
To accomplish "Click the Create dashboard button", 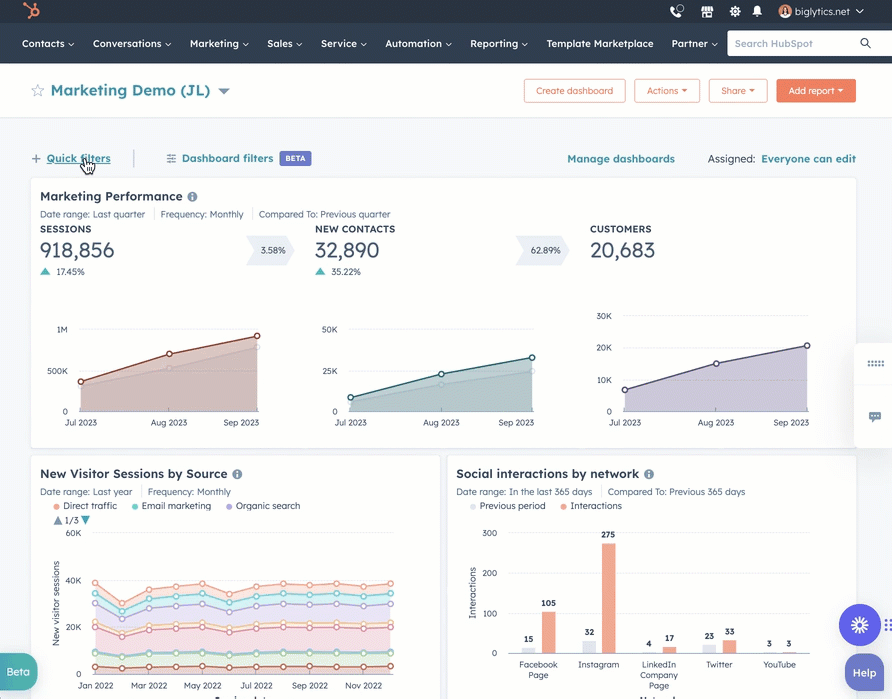I will coord(574,90).
